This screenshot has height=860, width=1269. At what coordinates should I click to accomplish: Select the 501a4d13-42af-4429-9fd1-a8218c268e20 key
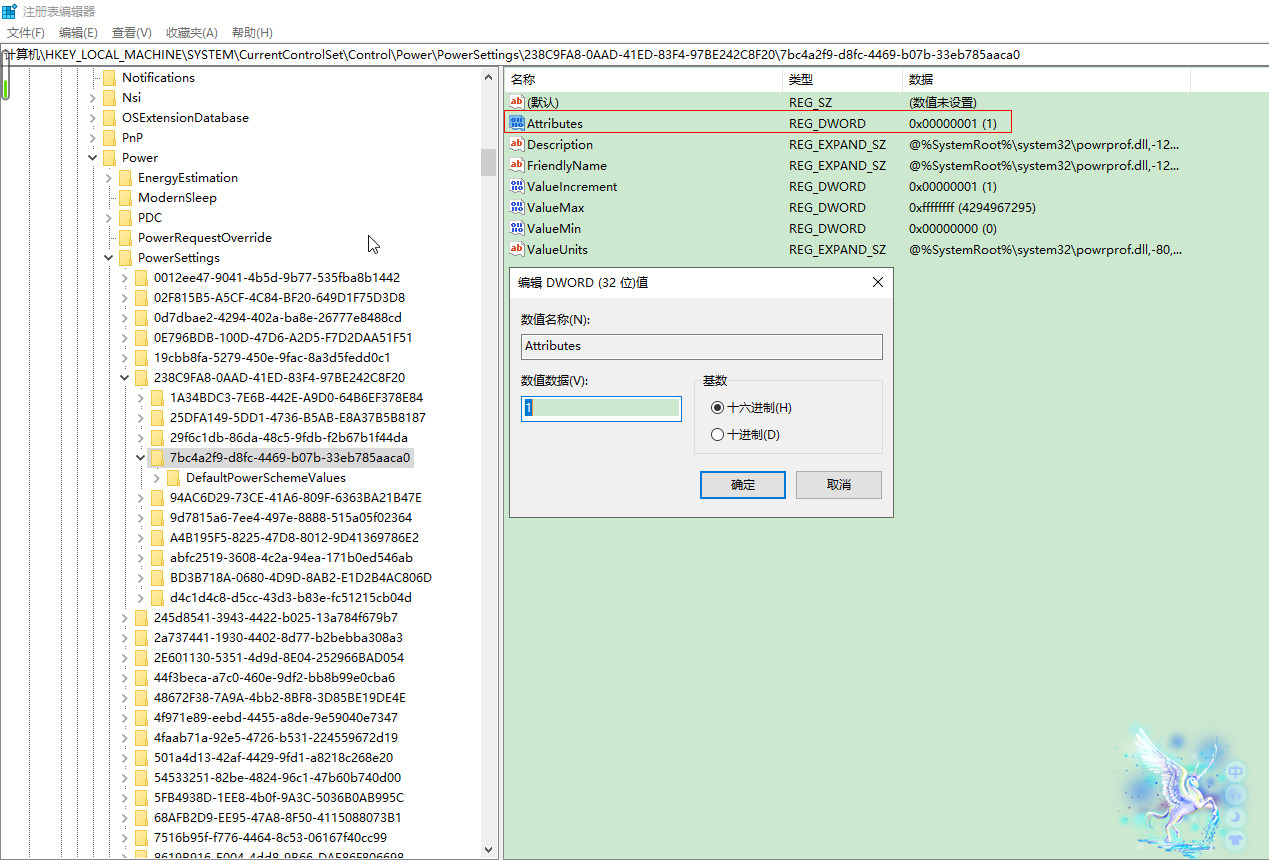point(273,757)
